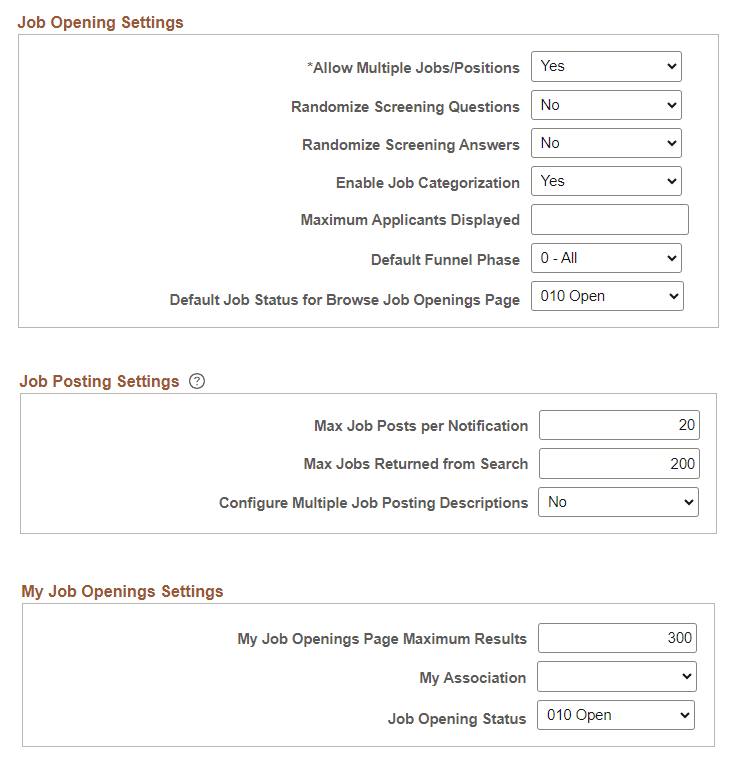Click the My Job Openings Settings heading
The height and width of the screenshot is (768, 737).
tap(122, 592)
